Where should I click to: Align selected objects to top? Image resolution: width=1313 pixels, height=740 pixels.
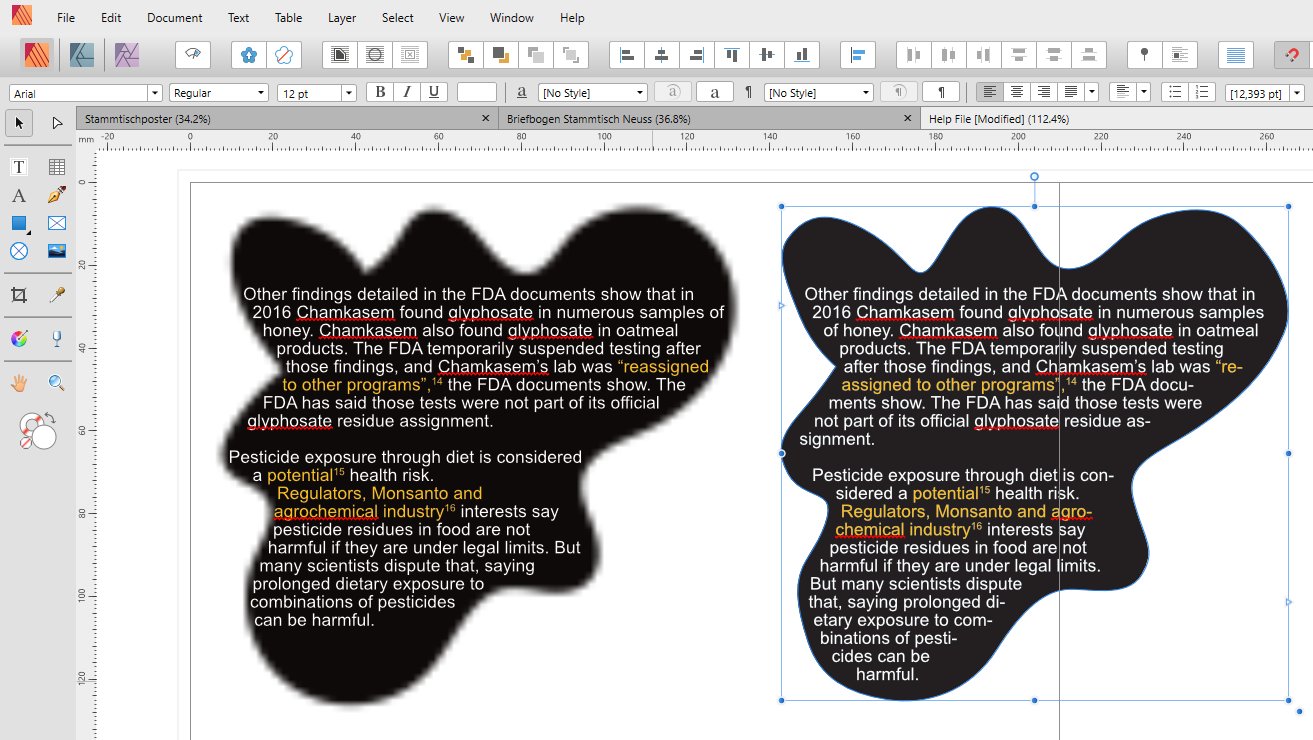click(x=732, y=55)
